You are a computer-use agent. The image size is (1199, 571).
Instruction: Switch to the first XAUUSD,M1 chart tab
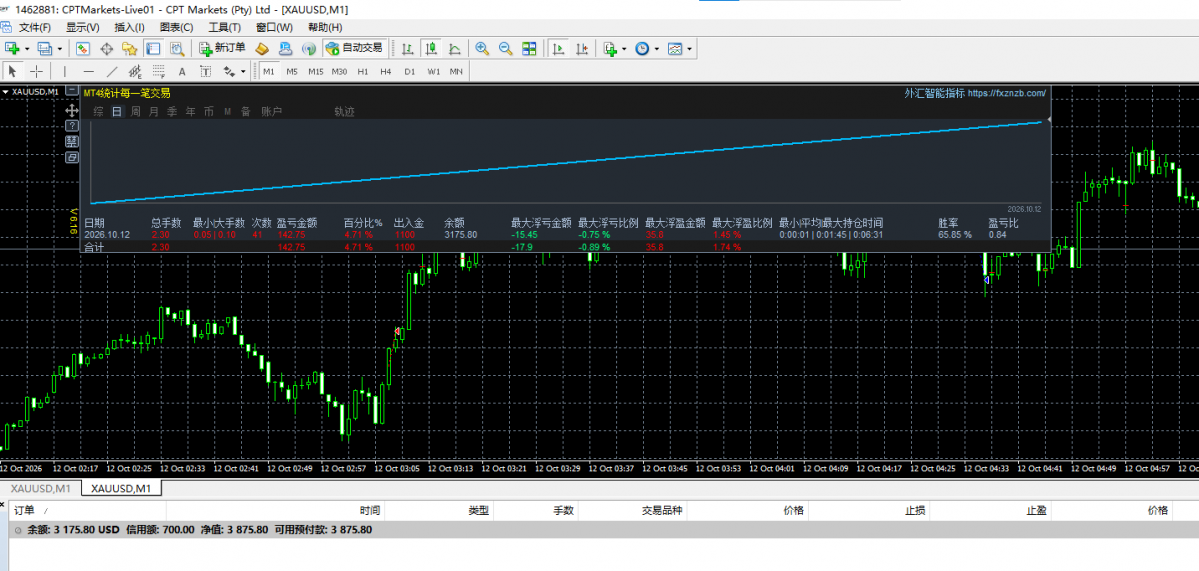[x=41, y=488]
